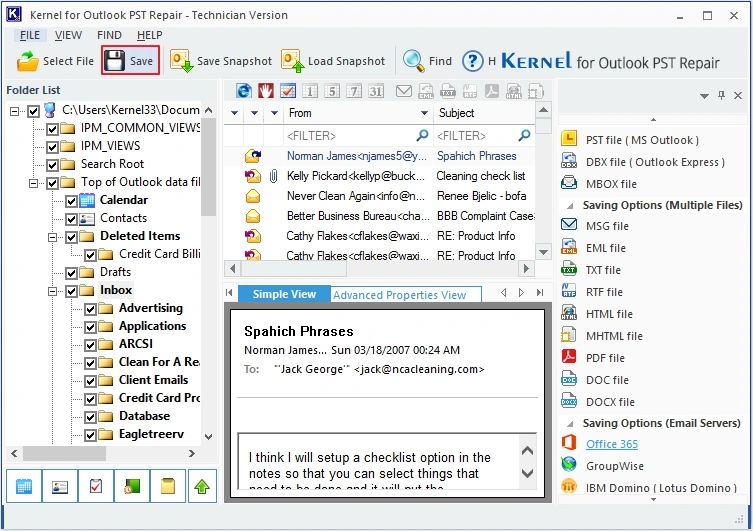The image size is (753, 531).
Task: Click the envelope MSG save icon in mini toolbar
Action: coord(403,90)
